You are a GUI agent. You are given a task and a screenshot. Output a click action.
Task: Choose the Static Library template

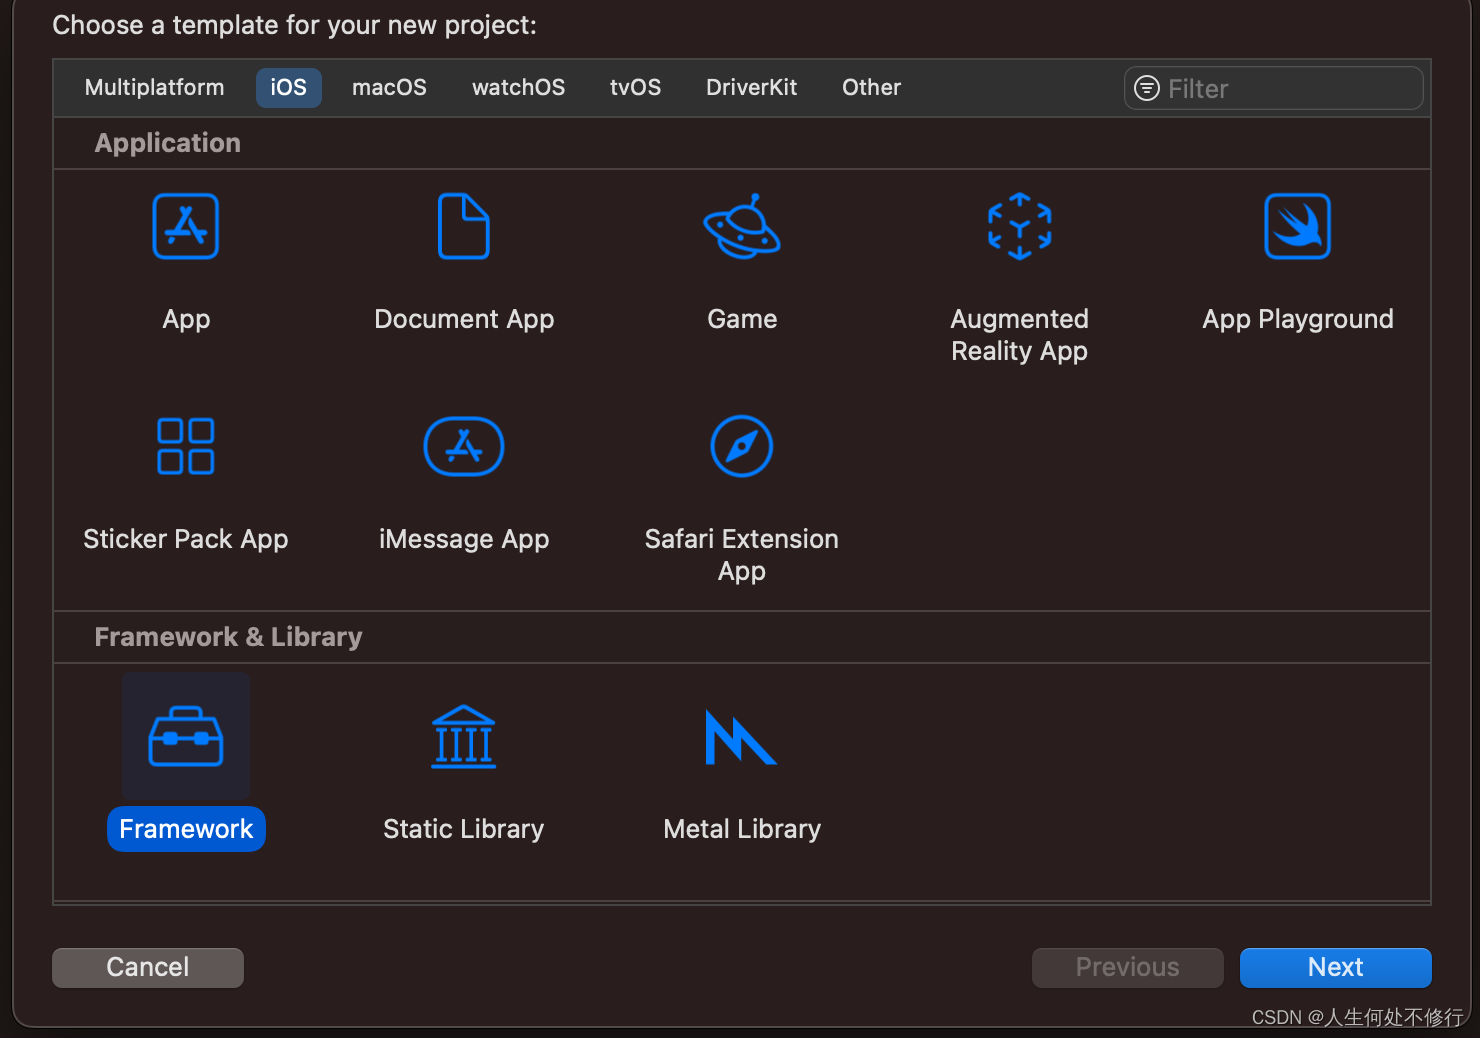(463, 737)
